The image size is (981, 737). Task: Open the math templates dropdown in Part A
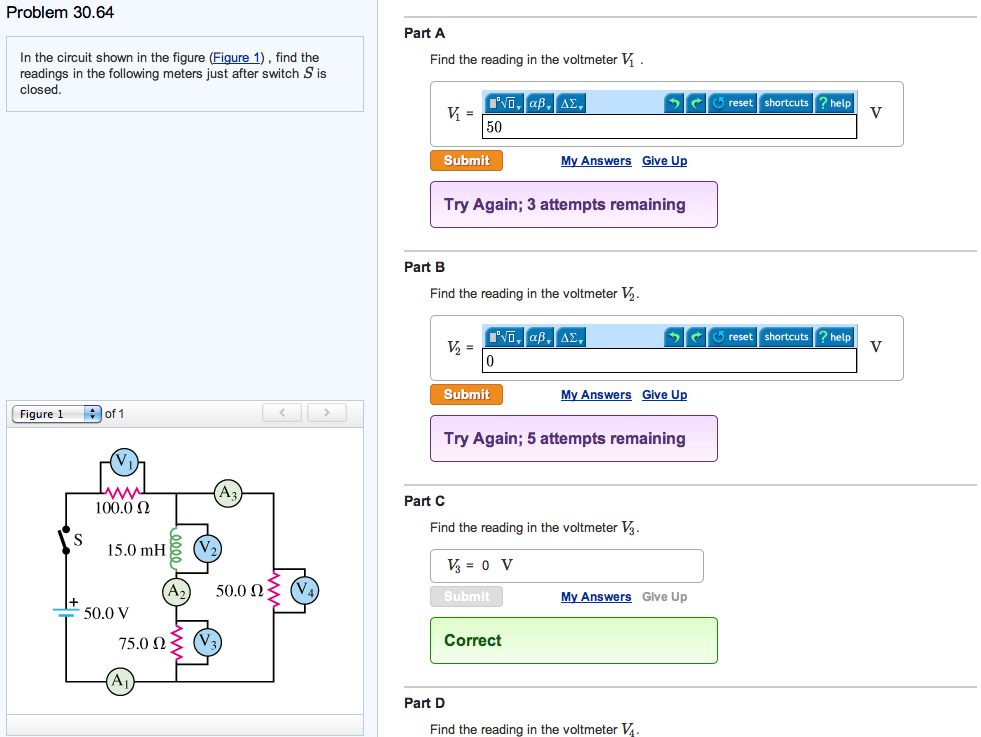(x=505, y=103)
